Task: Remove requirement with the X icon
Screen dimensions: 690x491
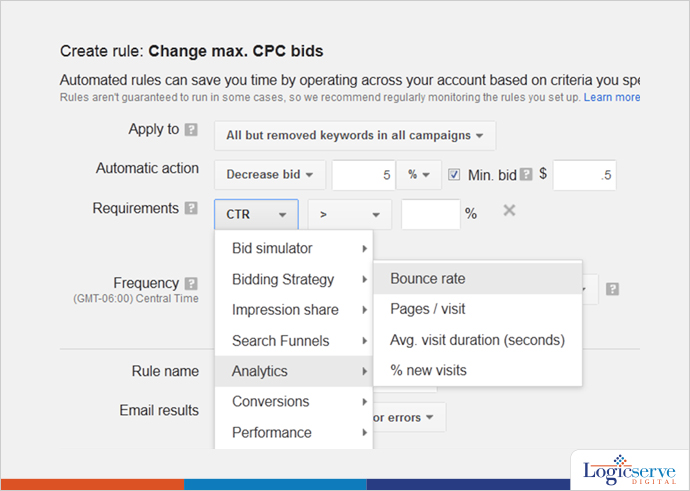Action: click(509, 211)
